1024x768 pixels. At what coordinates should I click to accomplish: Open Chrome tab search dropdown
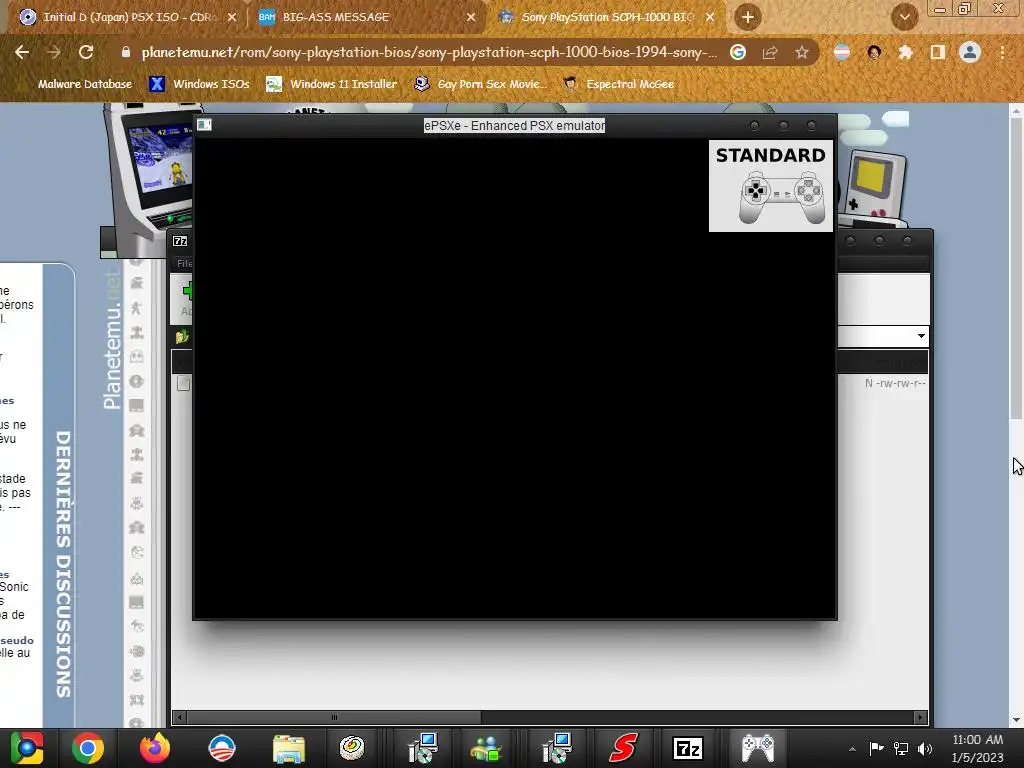(x=904, y=17)
